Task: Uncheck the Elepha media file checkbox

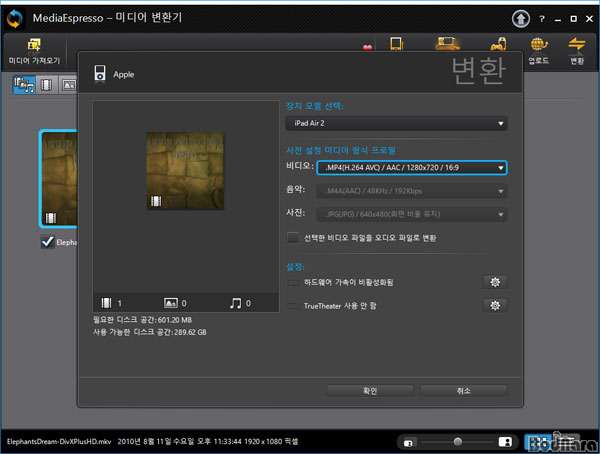Action: (x=47, y=242)
